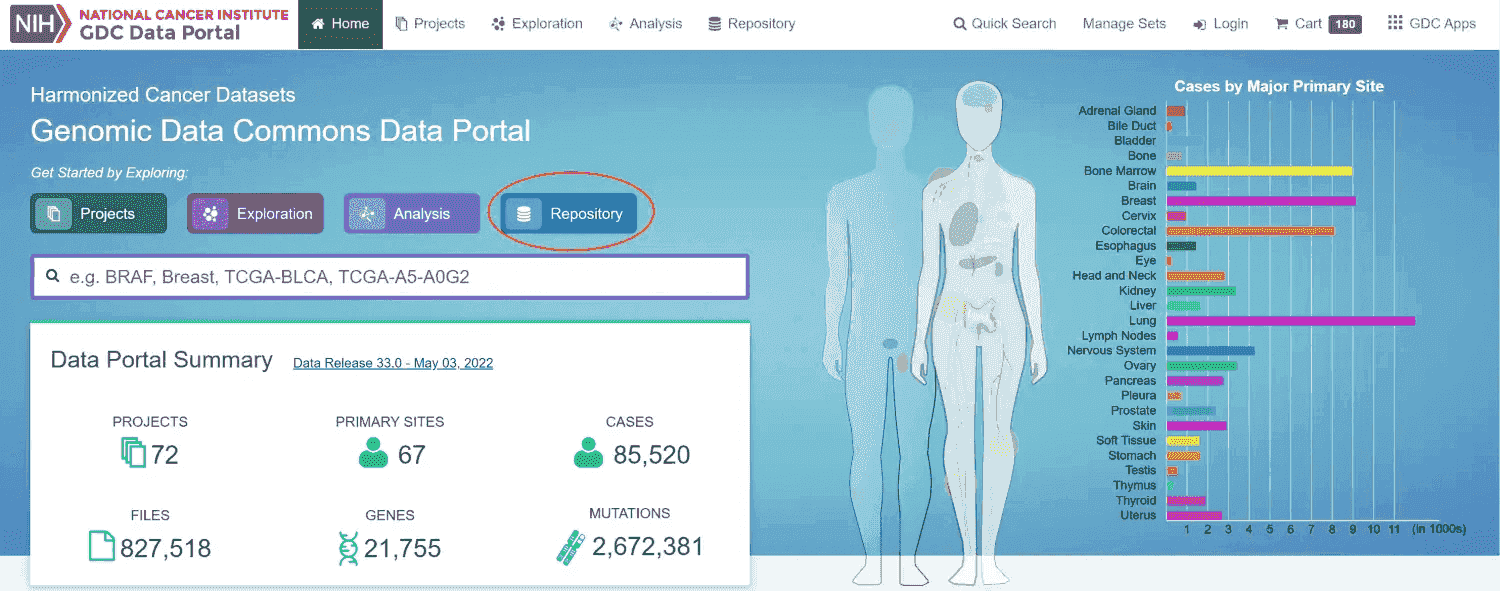Click the Login link
Viewport: 1500px width, 591px height.
pos(1221,23)
